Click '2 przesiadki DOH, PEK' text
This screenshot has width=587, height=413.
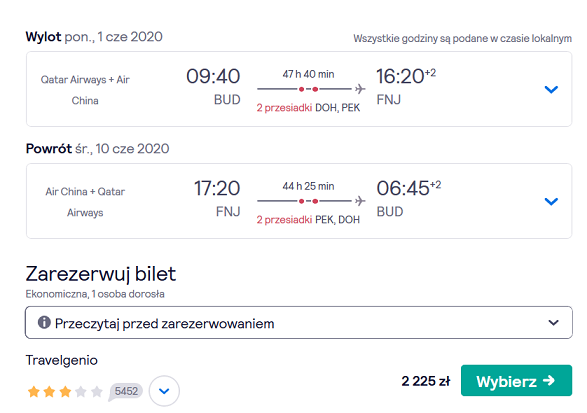308,108
